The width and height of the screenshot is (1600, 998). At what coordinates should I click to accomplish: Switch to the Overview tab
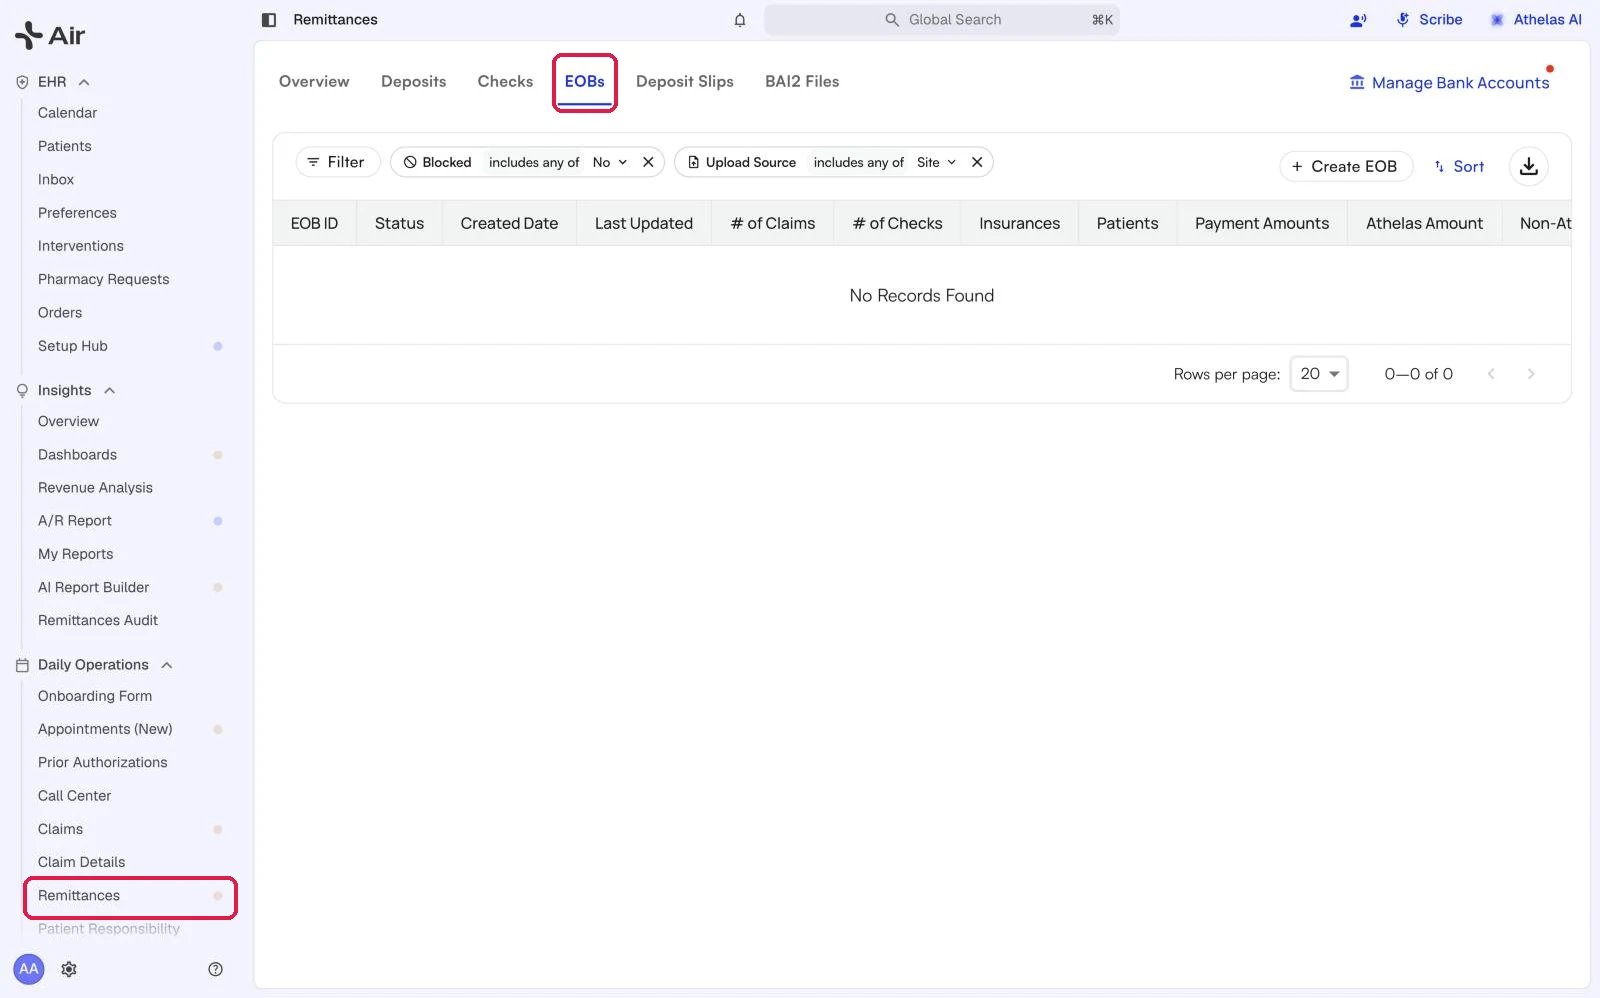point(314,82)
